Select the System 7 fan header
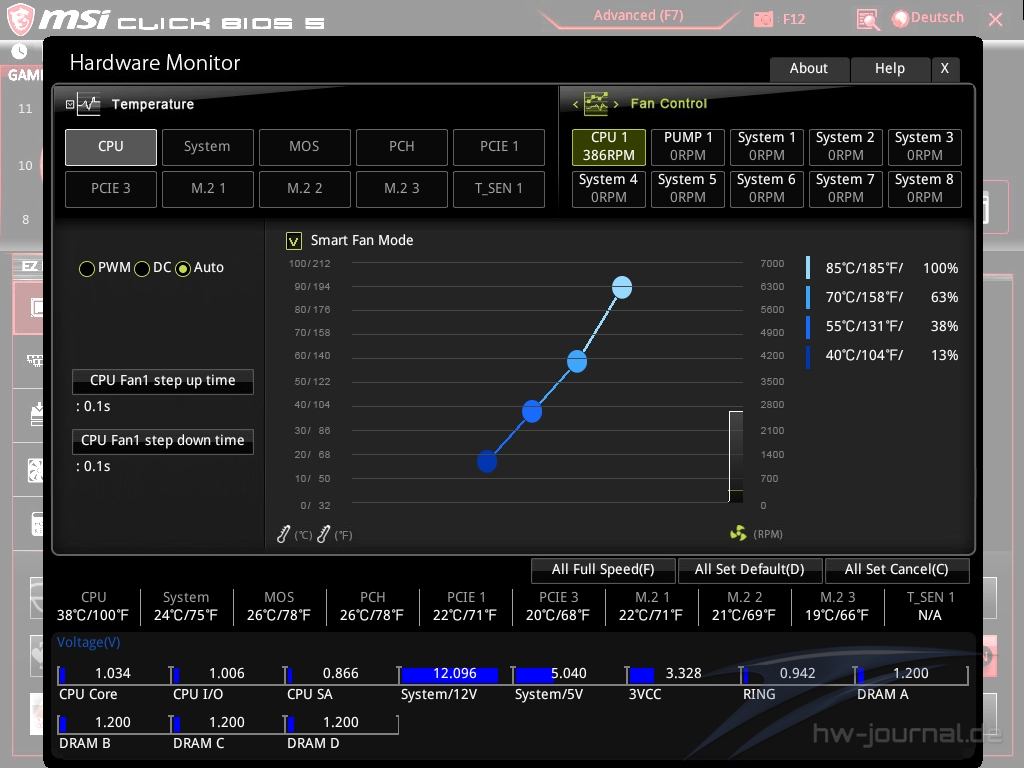Image resolution: width=1024 pixels, height=768 pixels. coord(846,189)
